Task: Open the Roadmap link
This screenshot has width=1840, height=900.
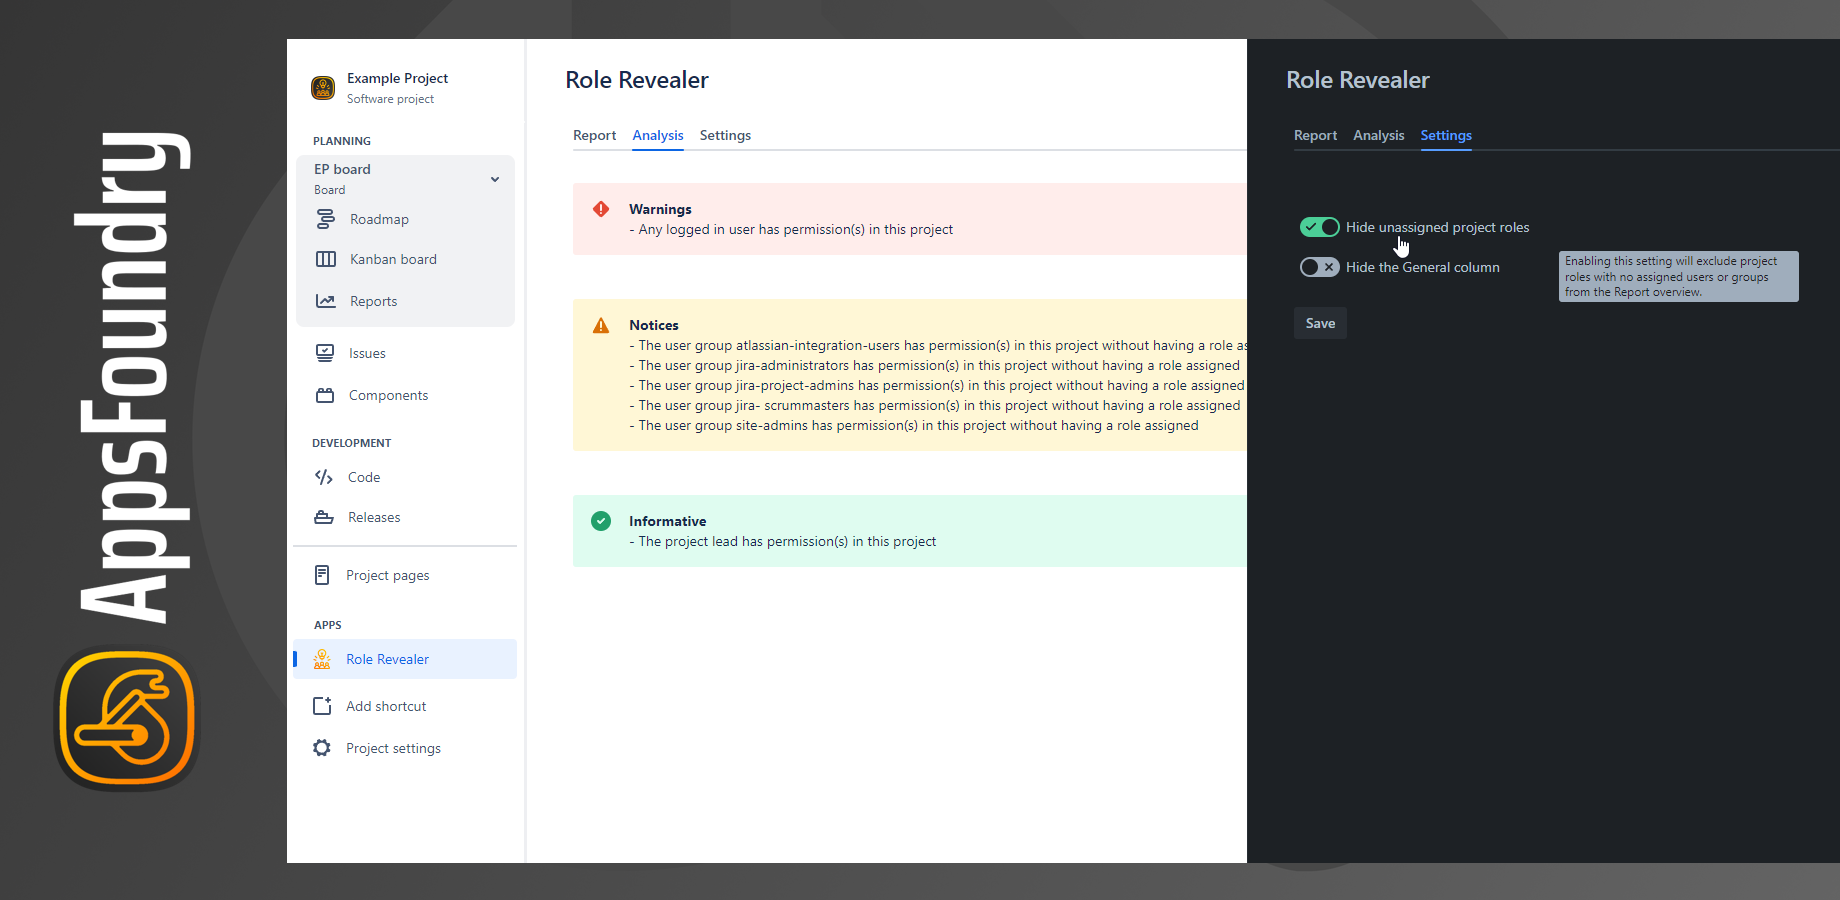Action: (x=379, y=219)
